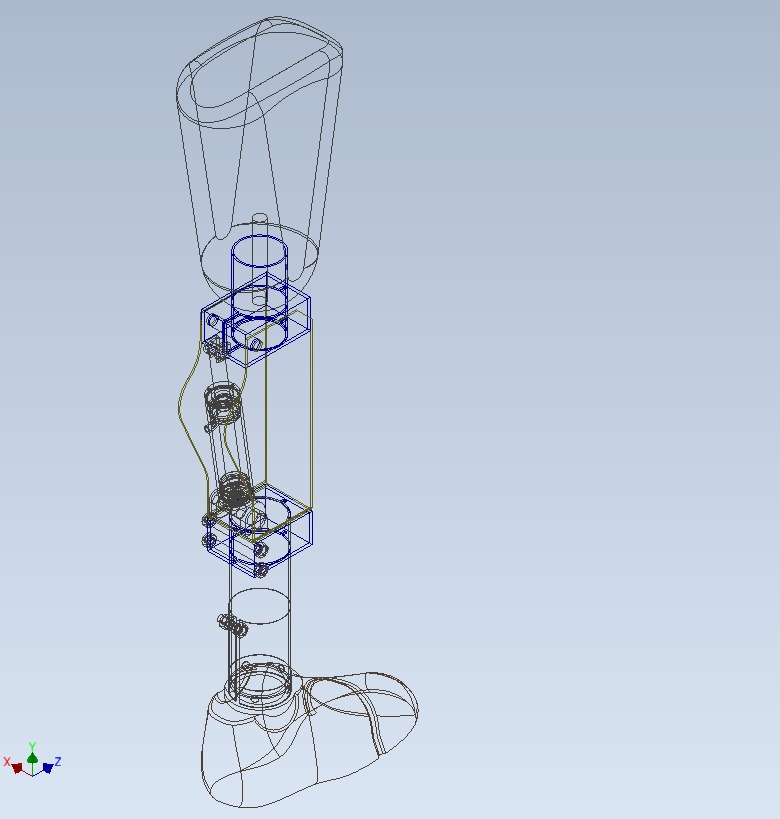Screen dimensions: 780x819
Task: Click the green Y axis on the triad
Action: 32,757
